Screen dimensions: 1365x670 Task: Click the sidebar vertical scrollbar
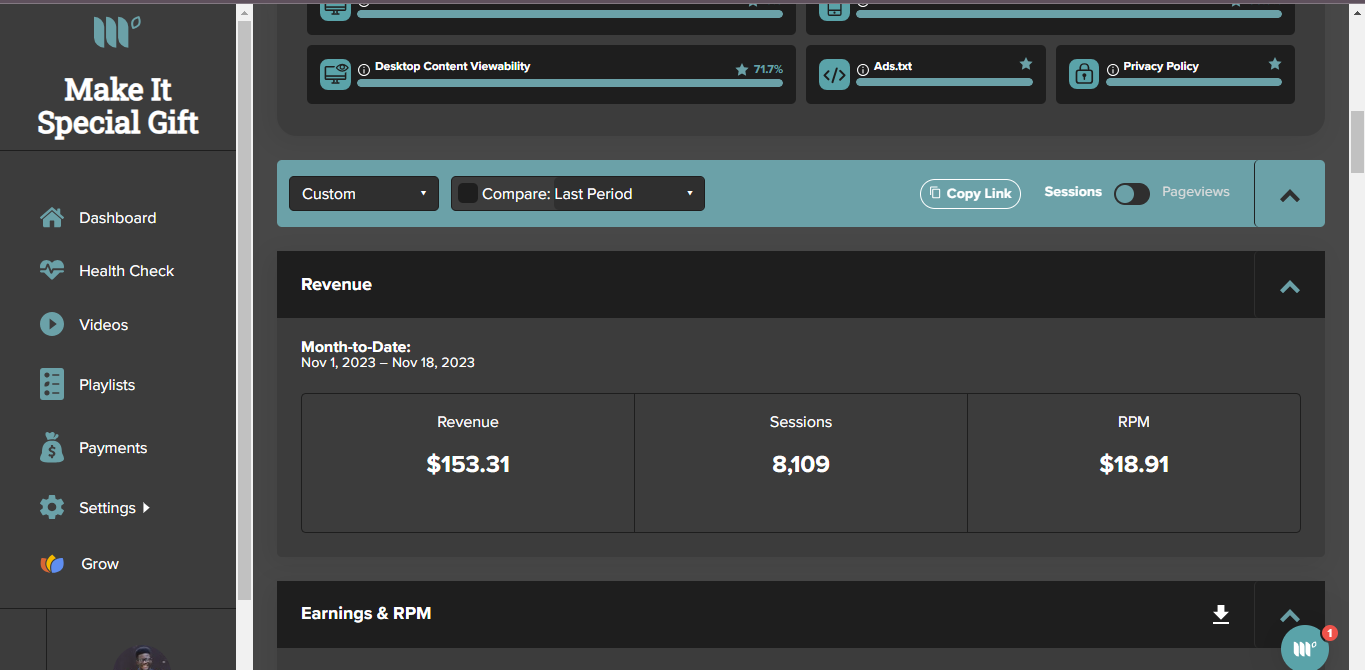click(x=244, y=310)
